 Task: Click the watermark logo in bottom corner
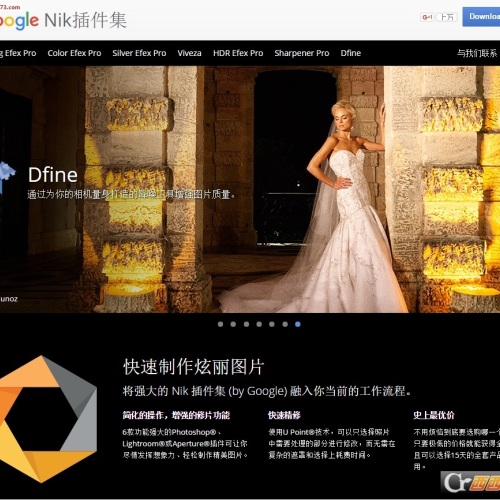[470, 482]
